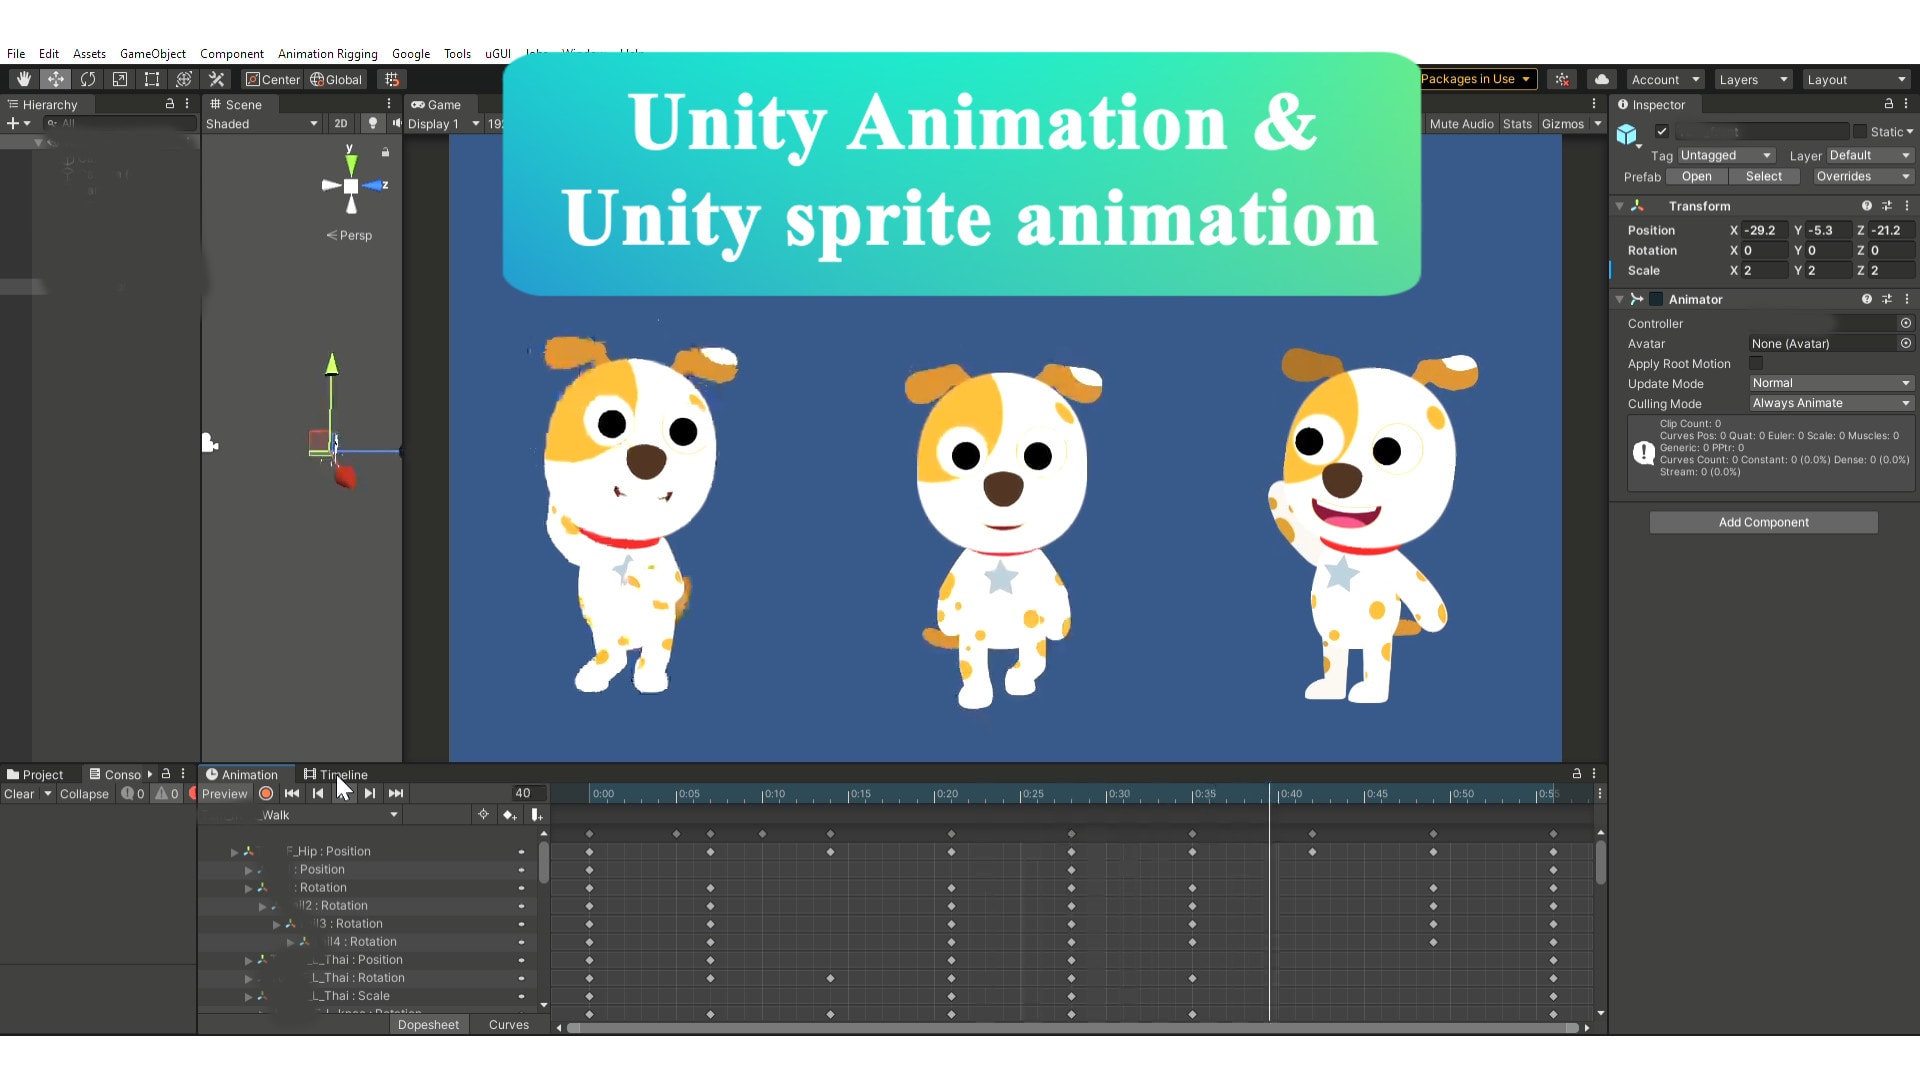
Task: Toggle Stats overlay in Game view
Action: coord(1517,123)
